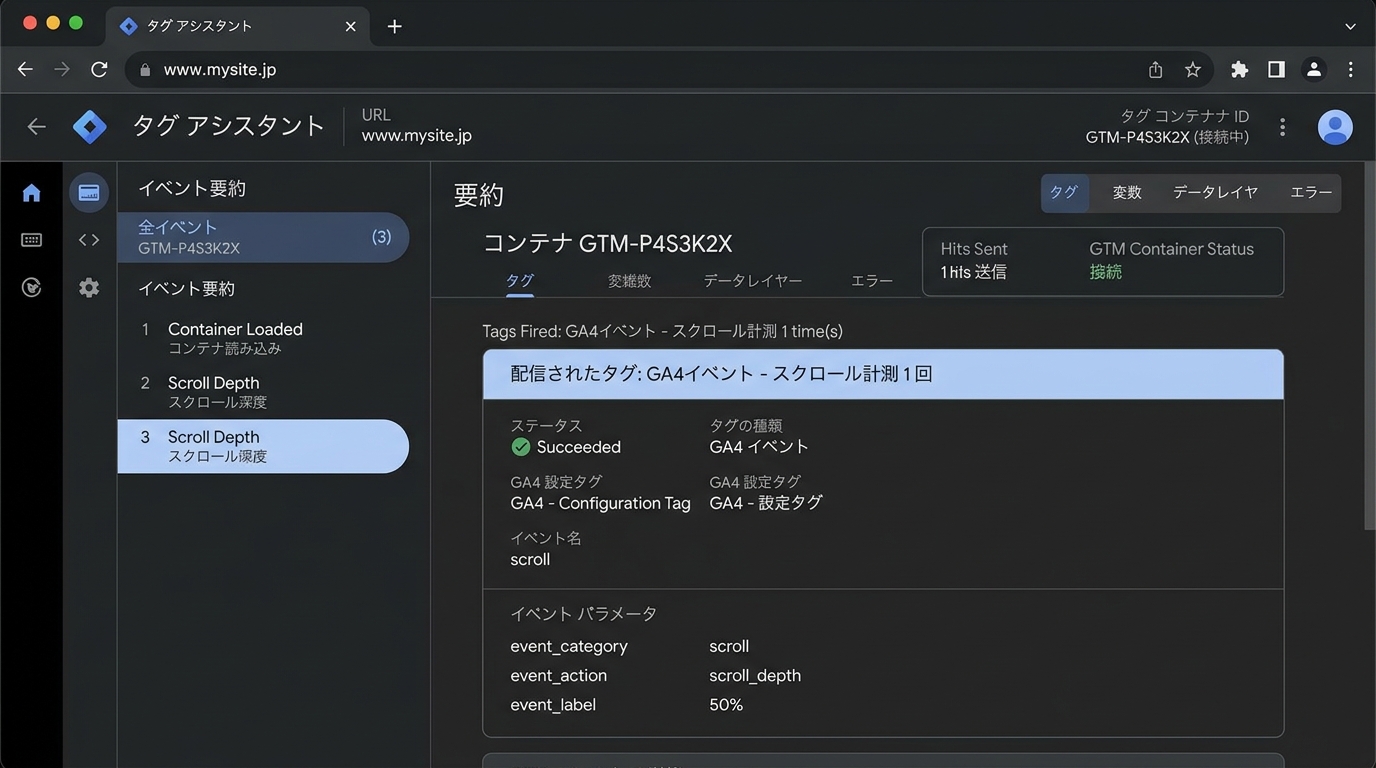The width and height of the screenshot is (1376, 768).
Task: Go to the home icon in sidebar
Action: [31, 193]
